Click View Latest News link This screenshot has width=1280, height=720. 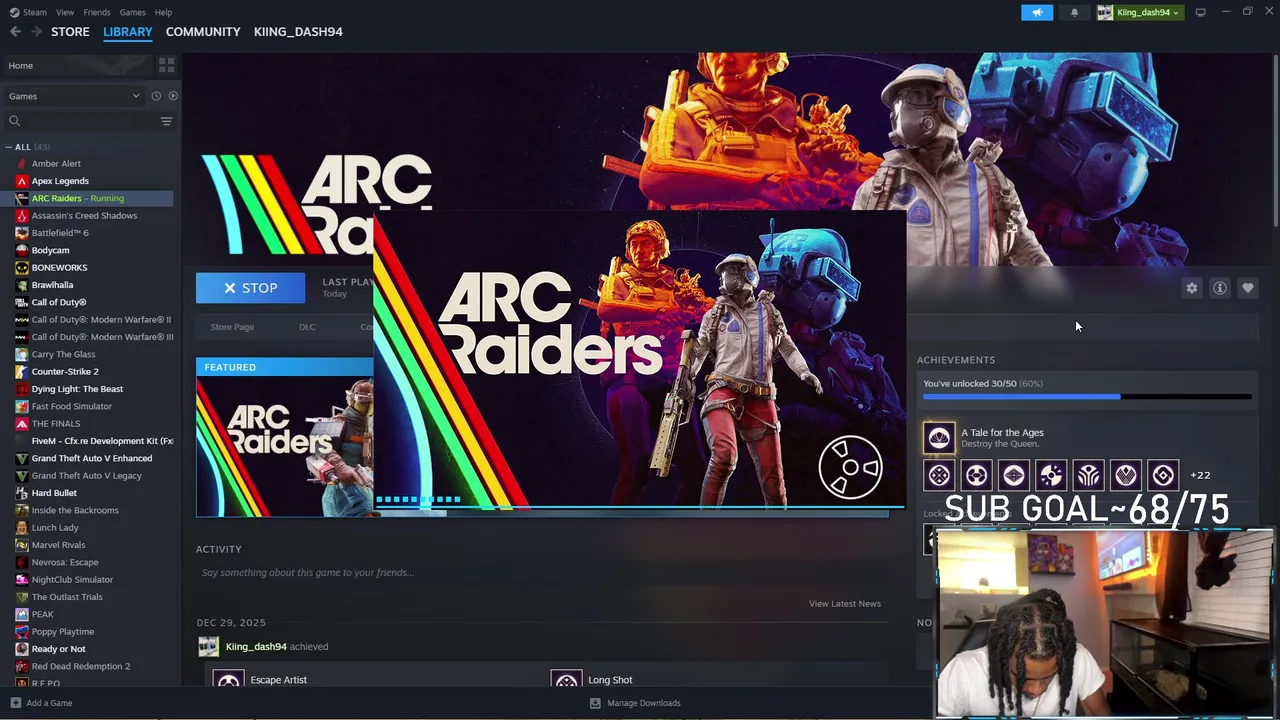tap(845, 604)
